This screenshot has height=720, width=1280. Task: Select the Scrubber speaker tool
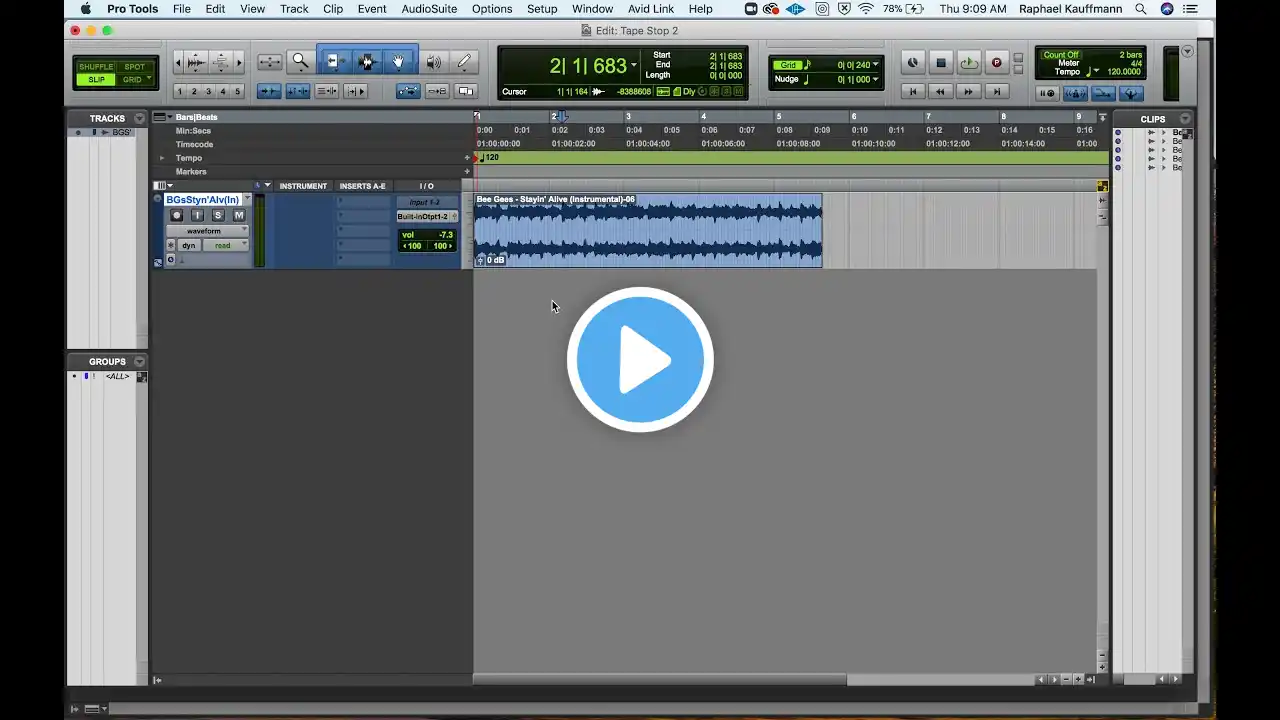click(x=433, y=62)
